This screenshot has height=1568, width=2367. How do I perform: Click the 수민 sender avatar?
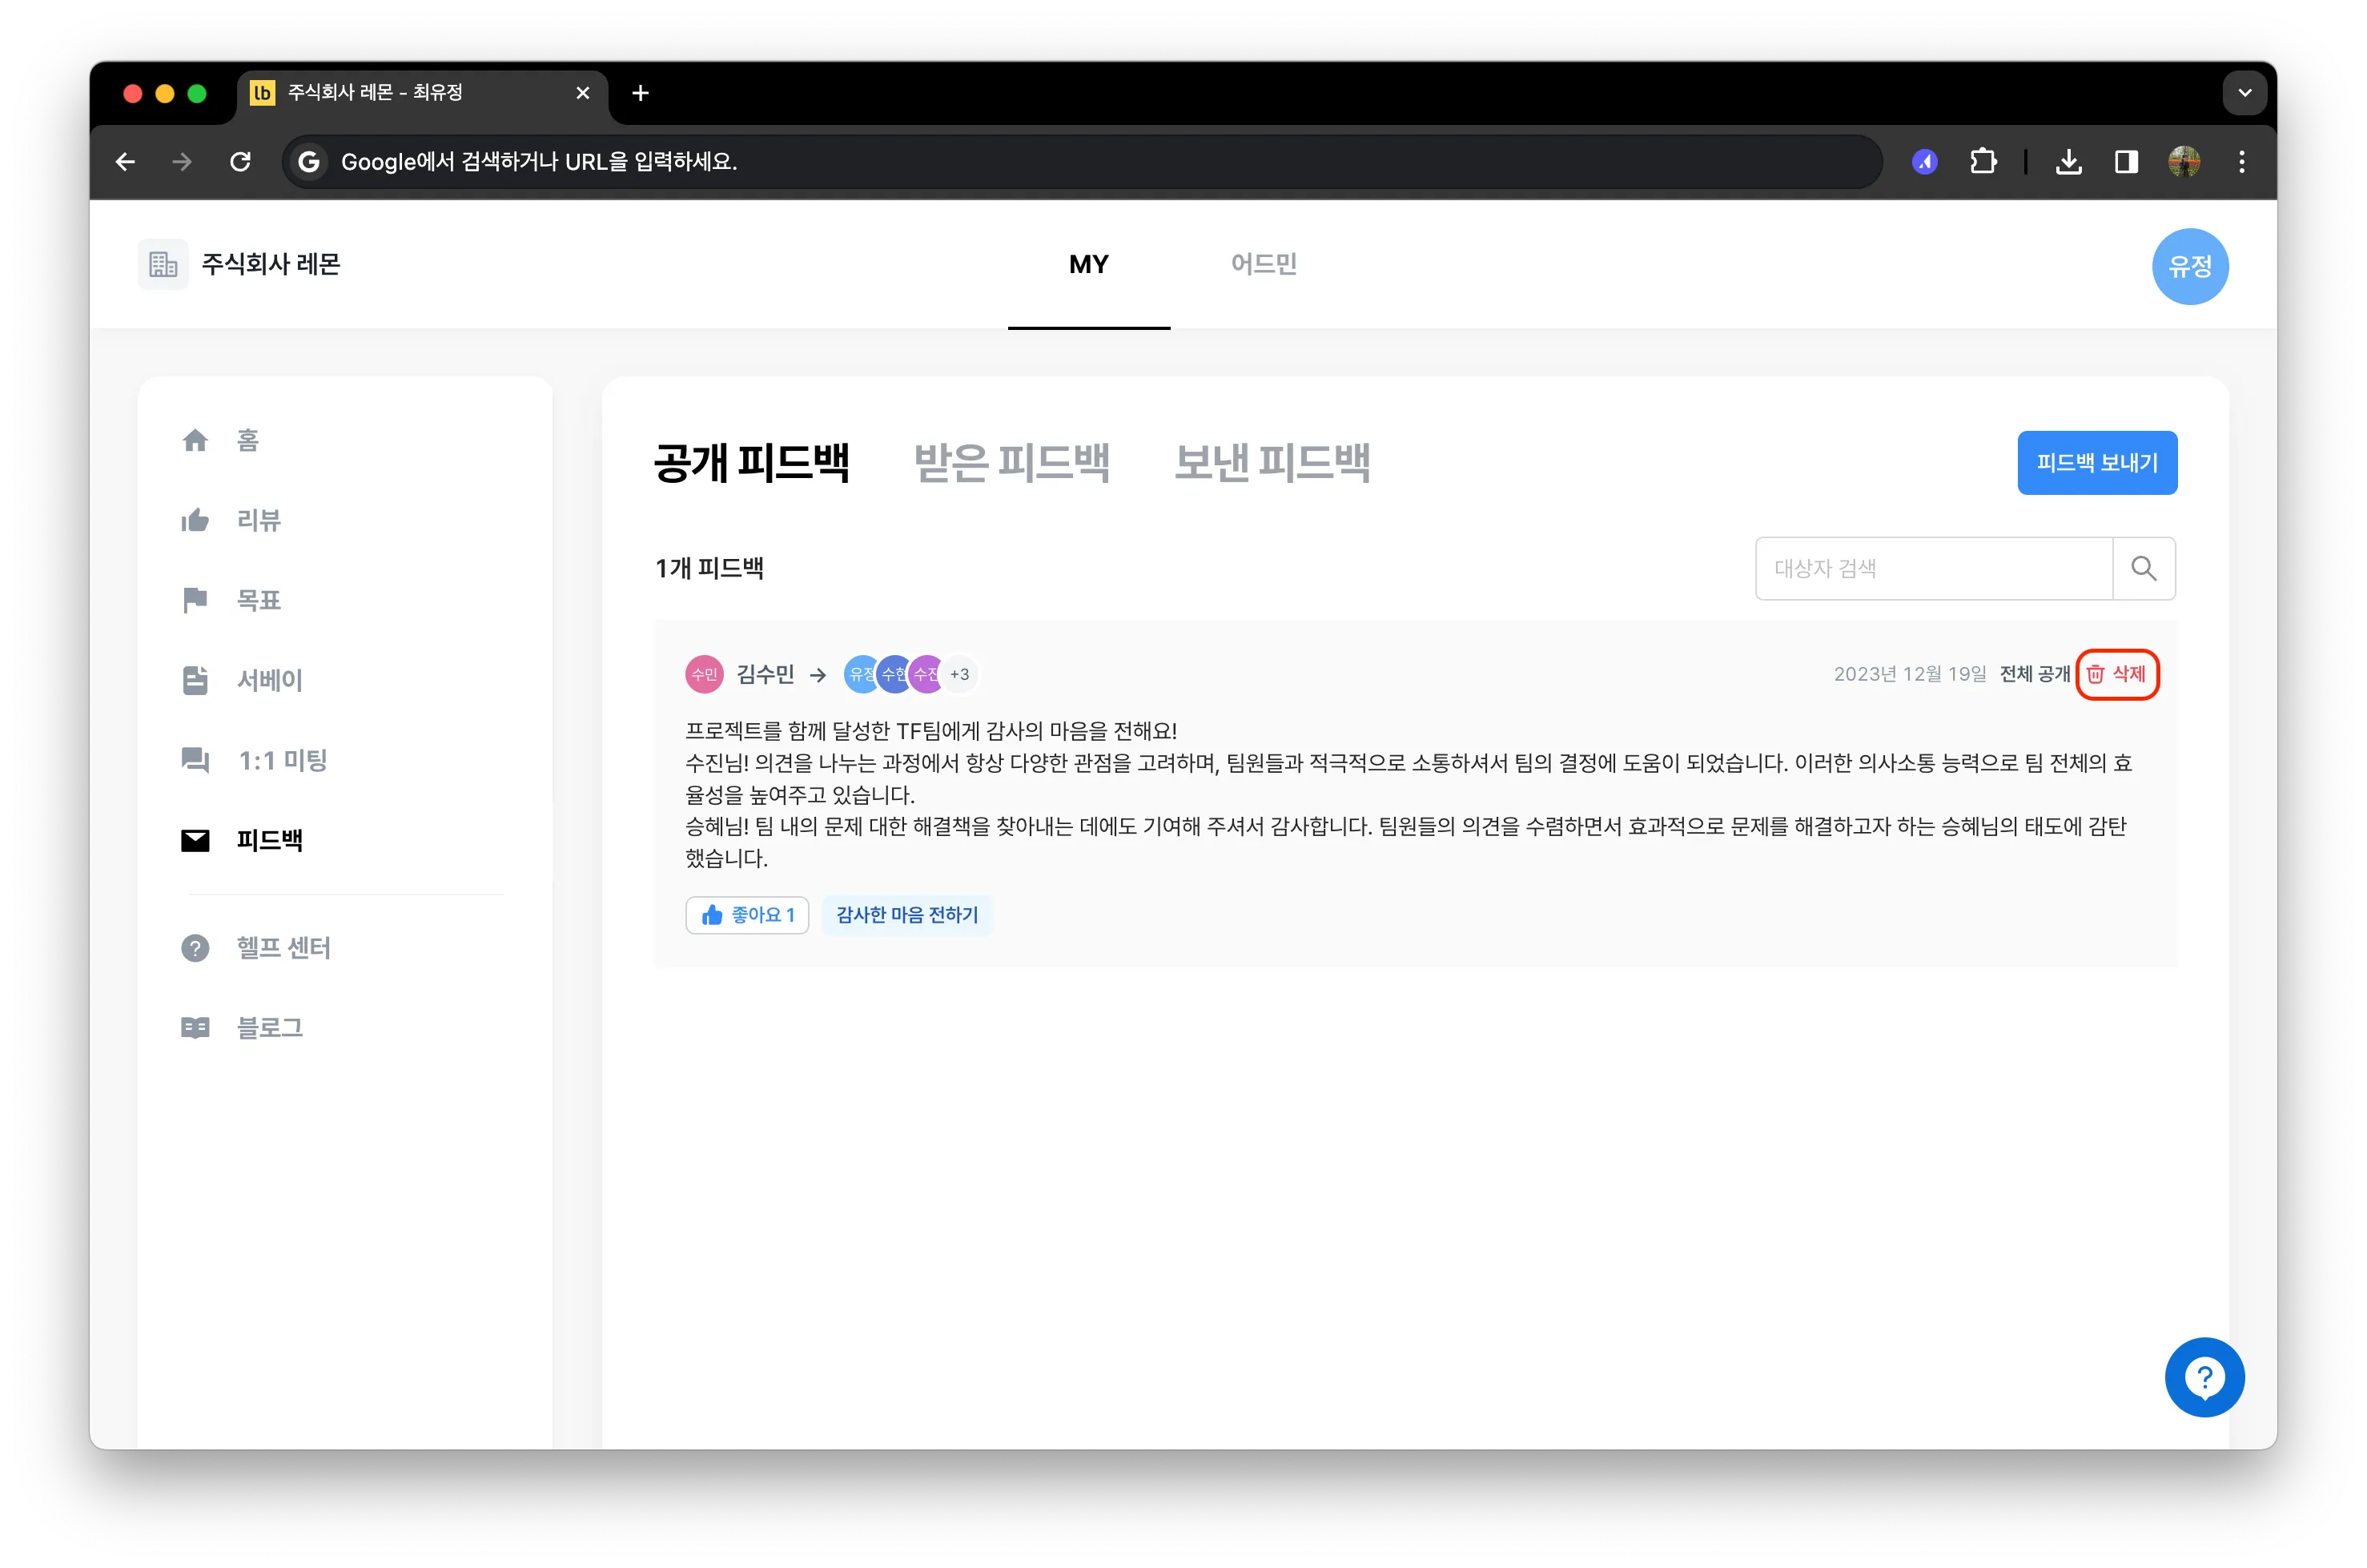(x=704, y=674)
